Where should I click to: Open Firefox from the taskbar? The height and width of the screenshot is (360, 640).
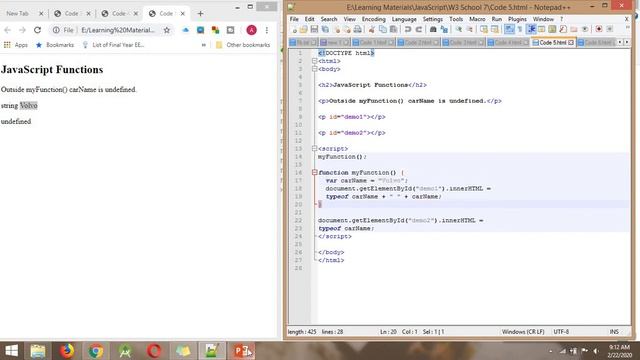click(x=67, y=351)
